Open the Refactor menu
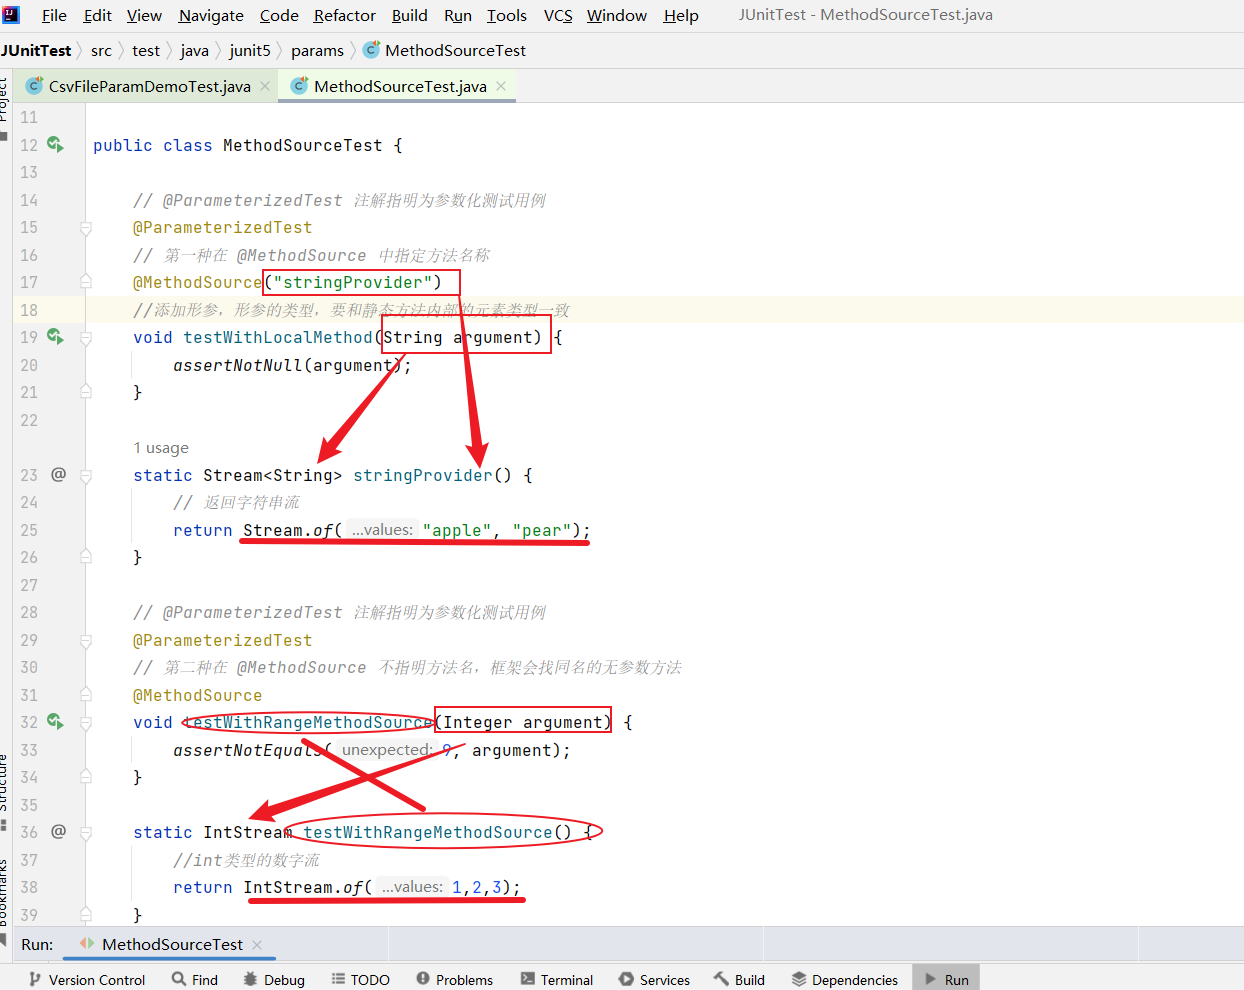 344,15
